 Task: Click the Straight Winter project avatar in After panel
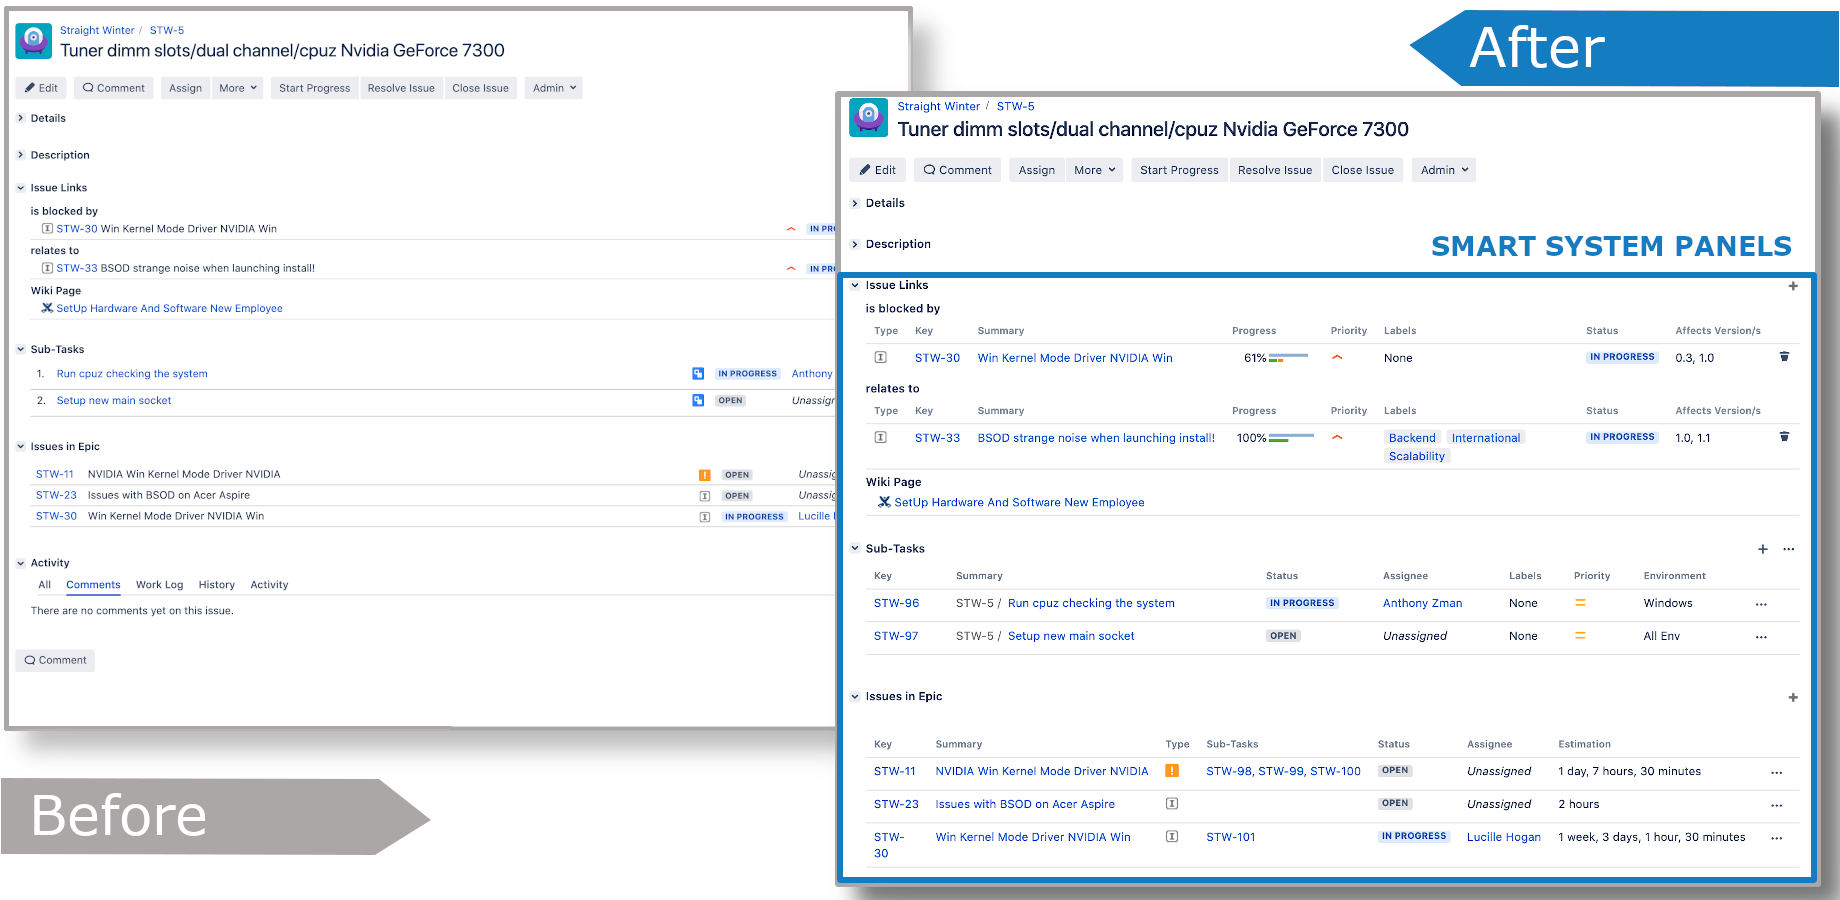(868, 117)
